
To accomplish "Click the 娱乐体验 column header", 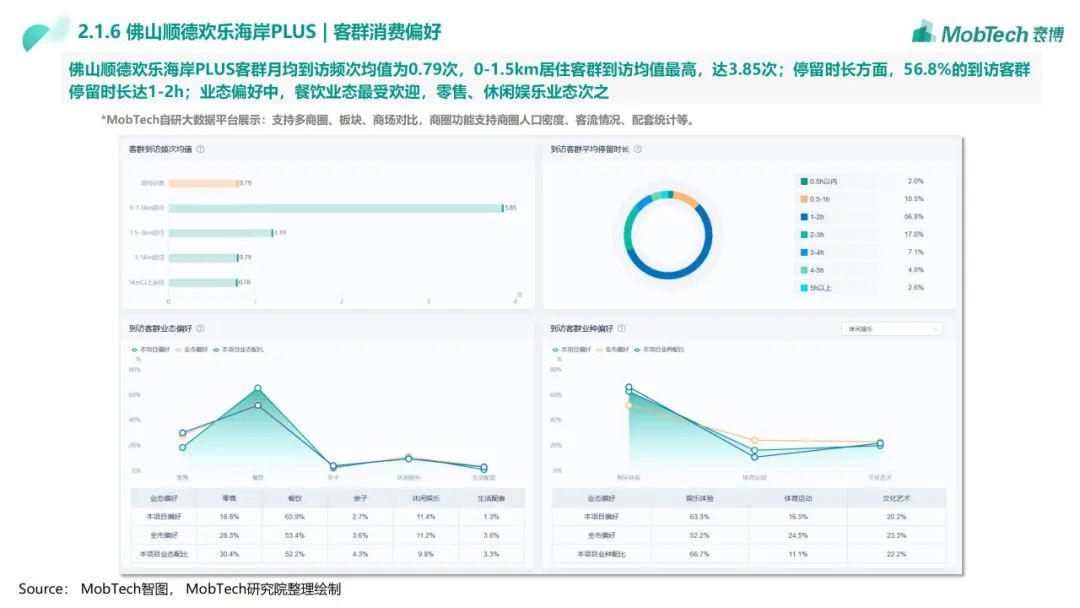I will [699, 498].
